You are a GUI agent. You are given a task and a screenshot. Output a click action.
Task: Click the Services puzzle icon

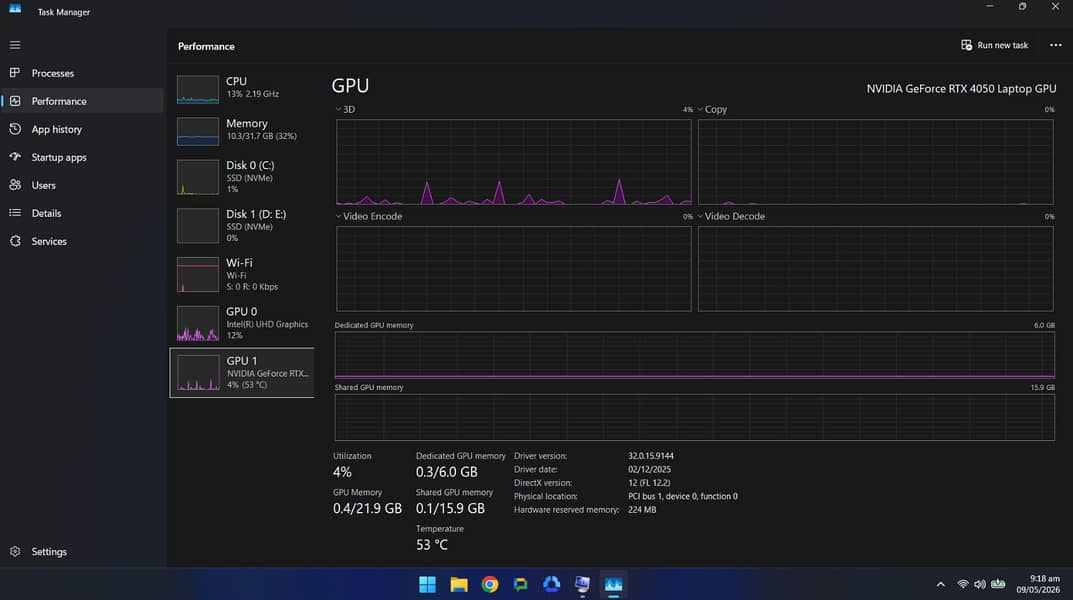(15, 241)
